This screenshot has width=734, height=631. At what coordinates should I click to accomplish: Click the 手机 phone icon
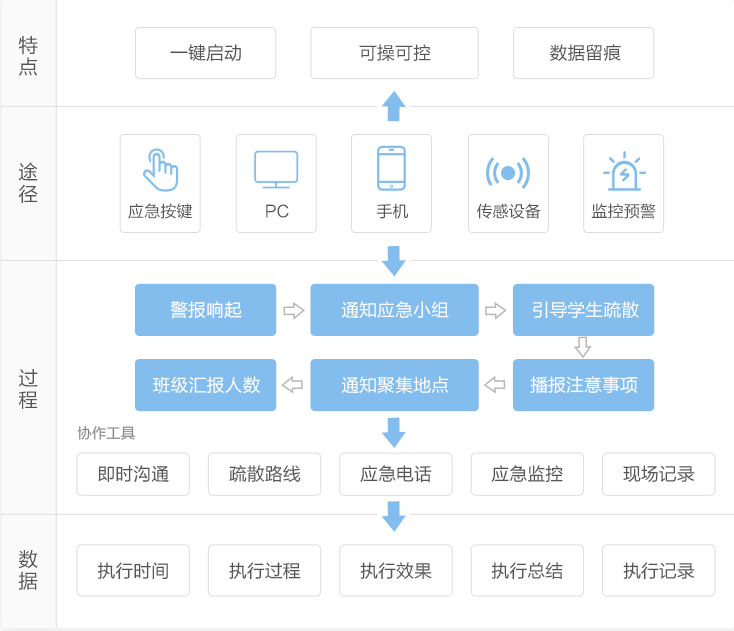pyautogui.click(x=391, y=168)
